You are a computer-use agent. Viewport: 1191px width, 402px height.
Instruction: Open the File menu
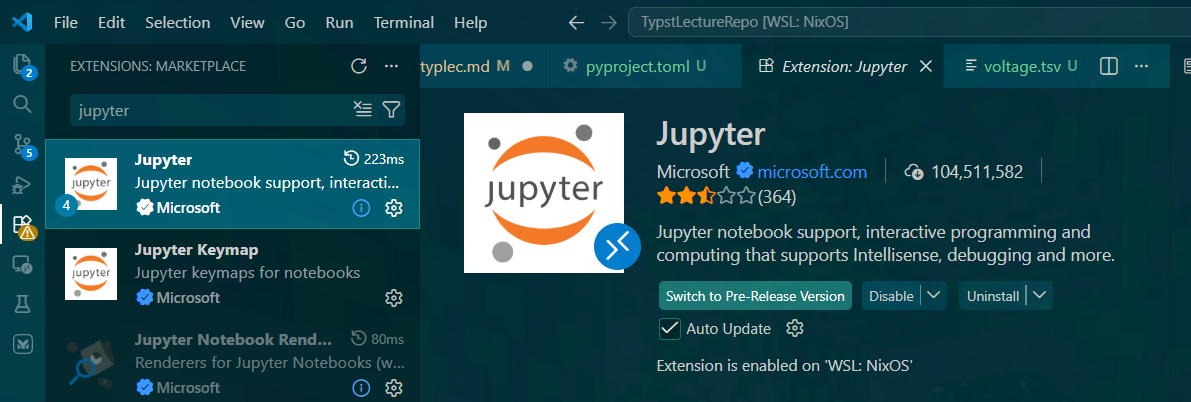point(66,23)
